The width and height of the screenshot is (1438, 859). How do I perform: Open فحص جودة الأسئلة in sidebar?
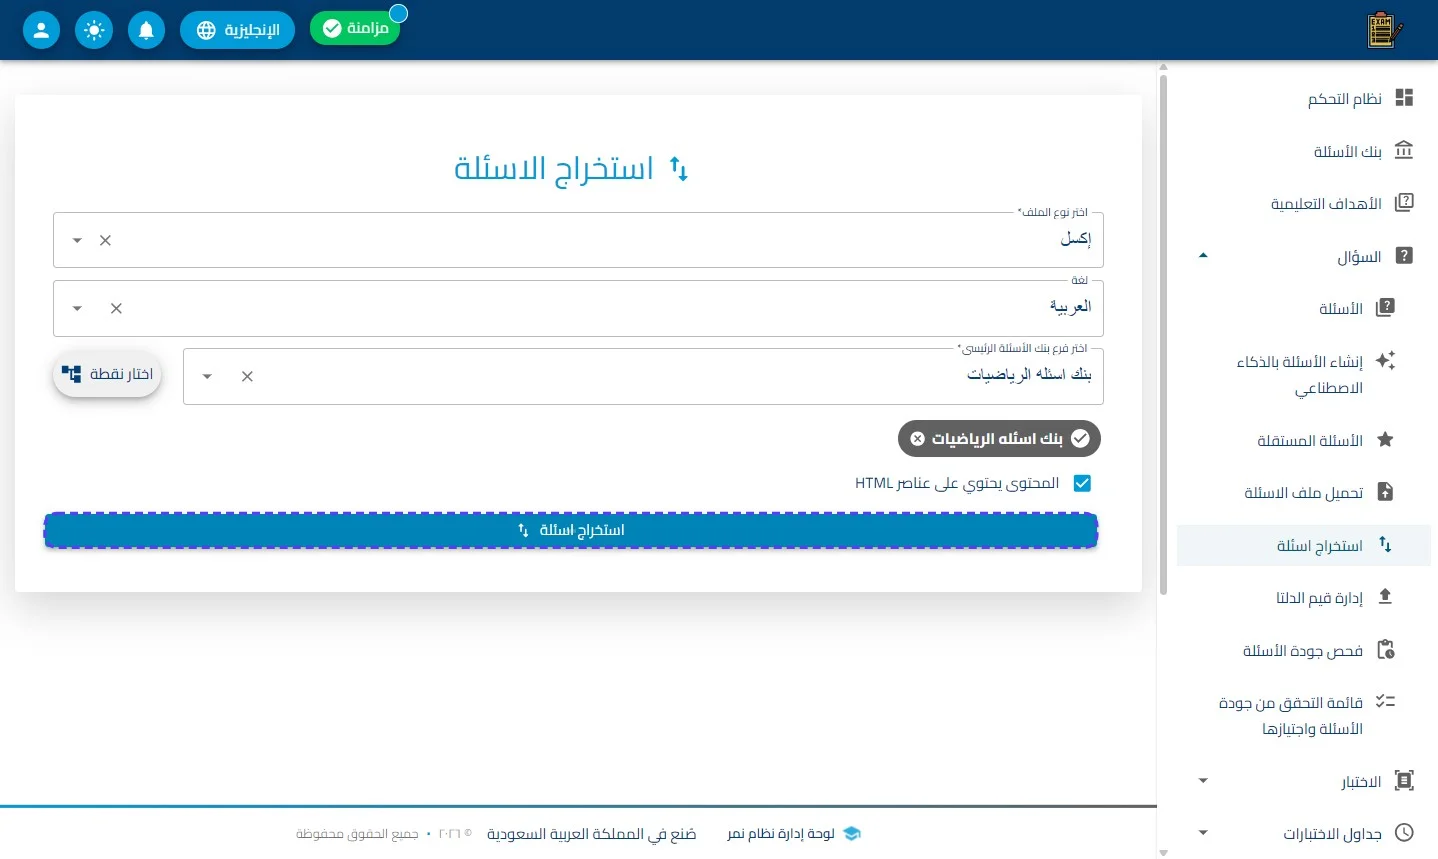tap(1304, 650)
